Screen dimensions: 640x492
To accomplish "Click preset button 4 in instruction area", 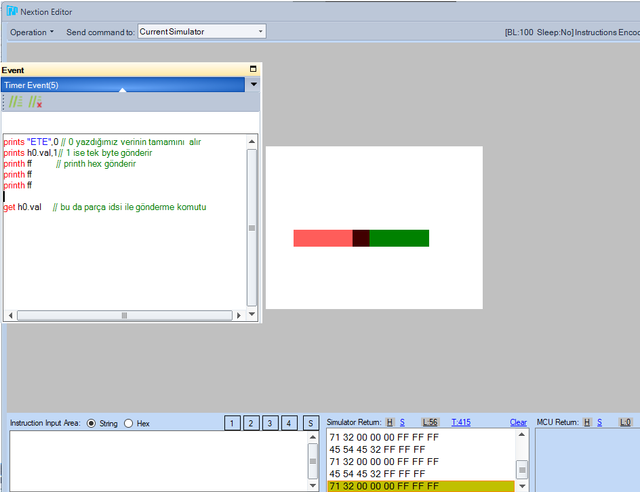I will (x=289, y=423).
